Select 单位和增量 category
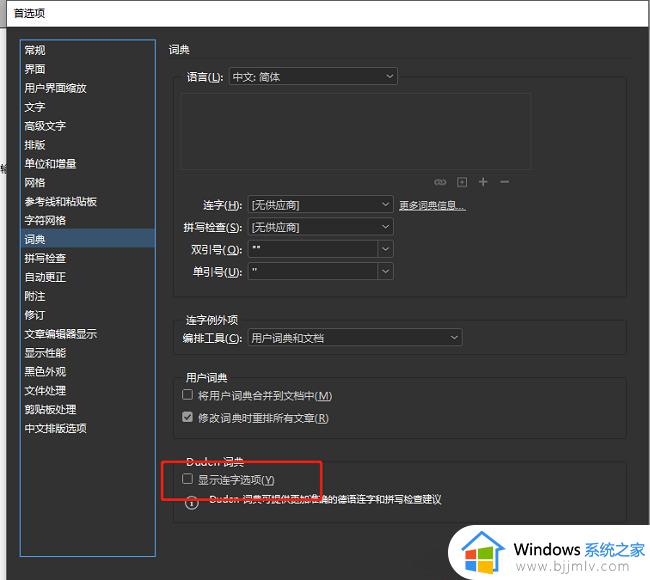Viewport: 650px width, 580px height. [x=87, y=164]
